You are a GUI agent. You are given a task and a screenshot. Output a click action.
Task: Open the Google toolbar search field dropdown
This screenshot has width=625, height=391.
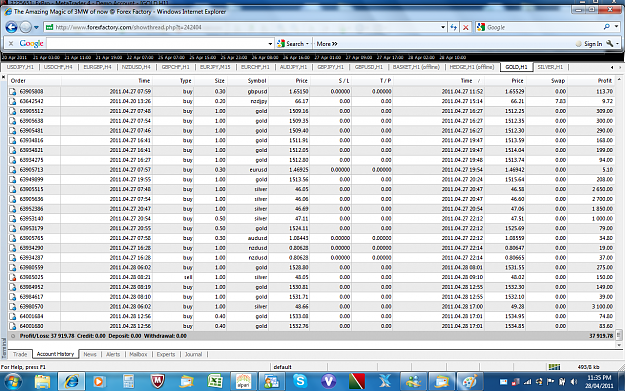(270, 44)
